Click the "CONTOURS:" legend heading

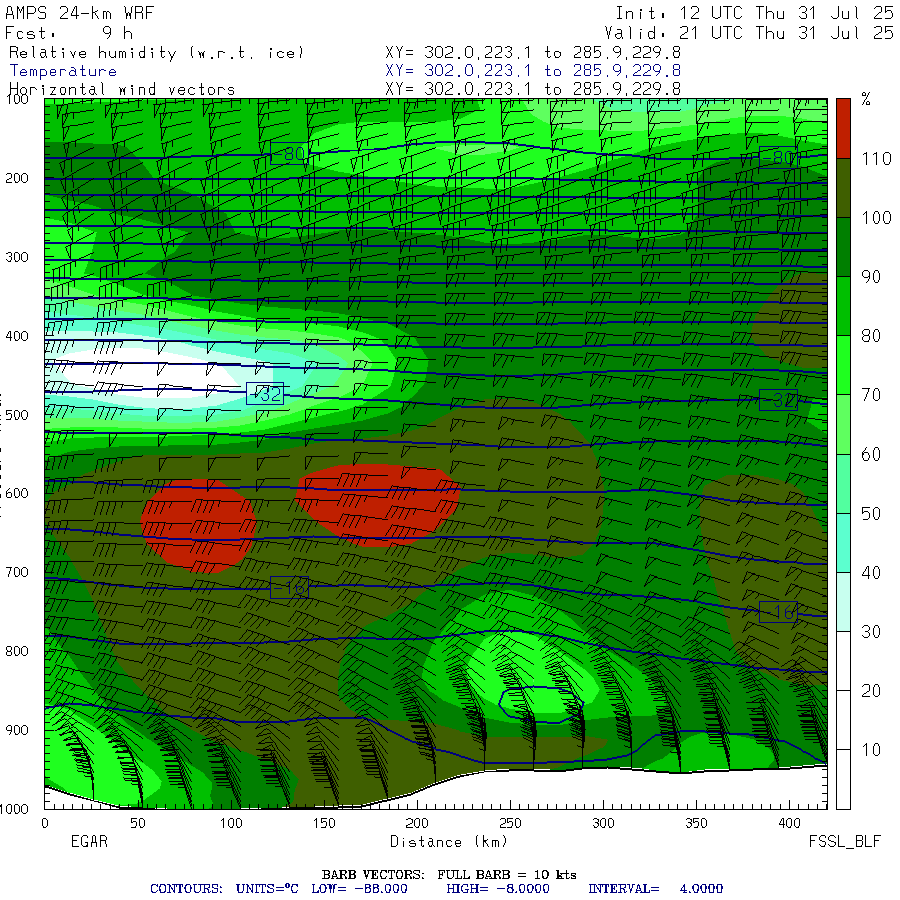pyautogui.click(x=187, y=889)
